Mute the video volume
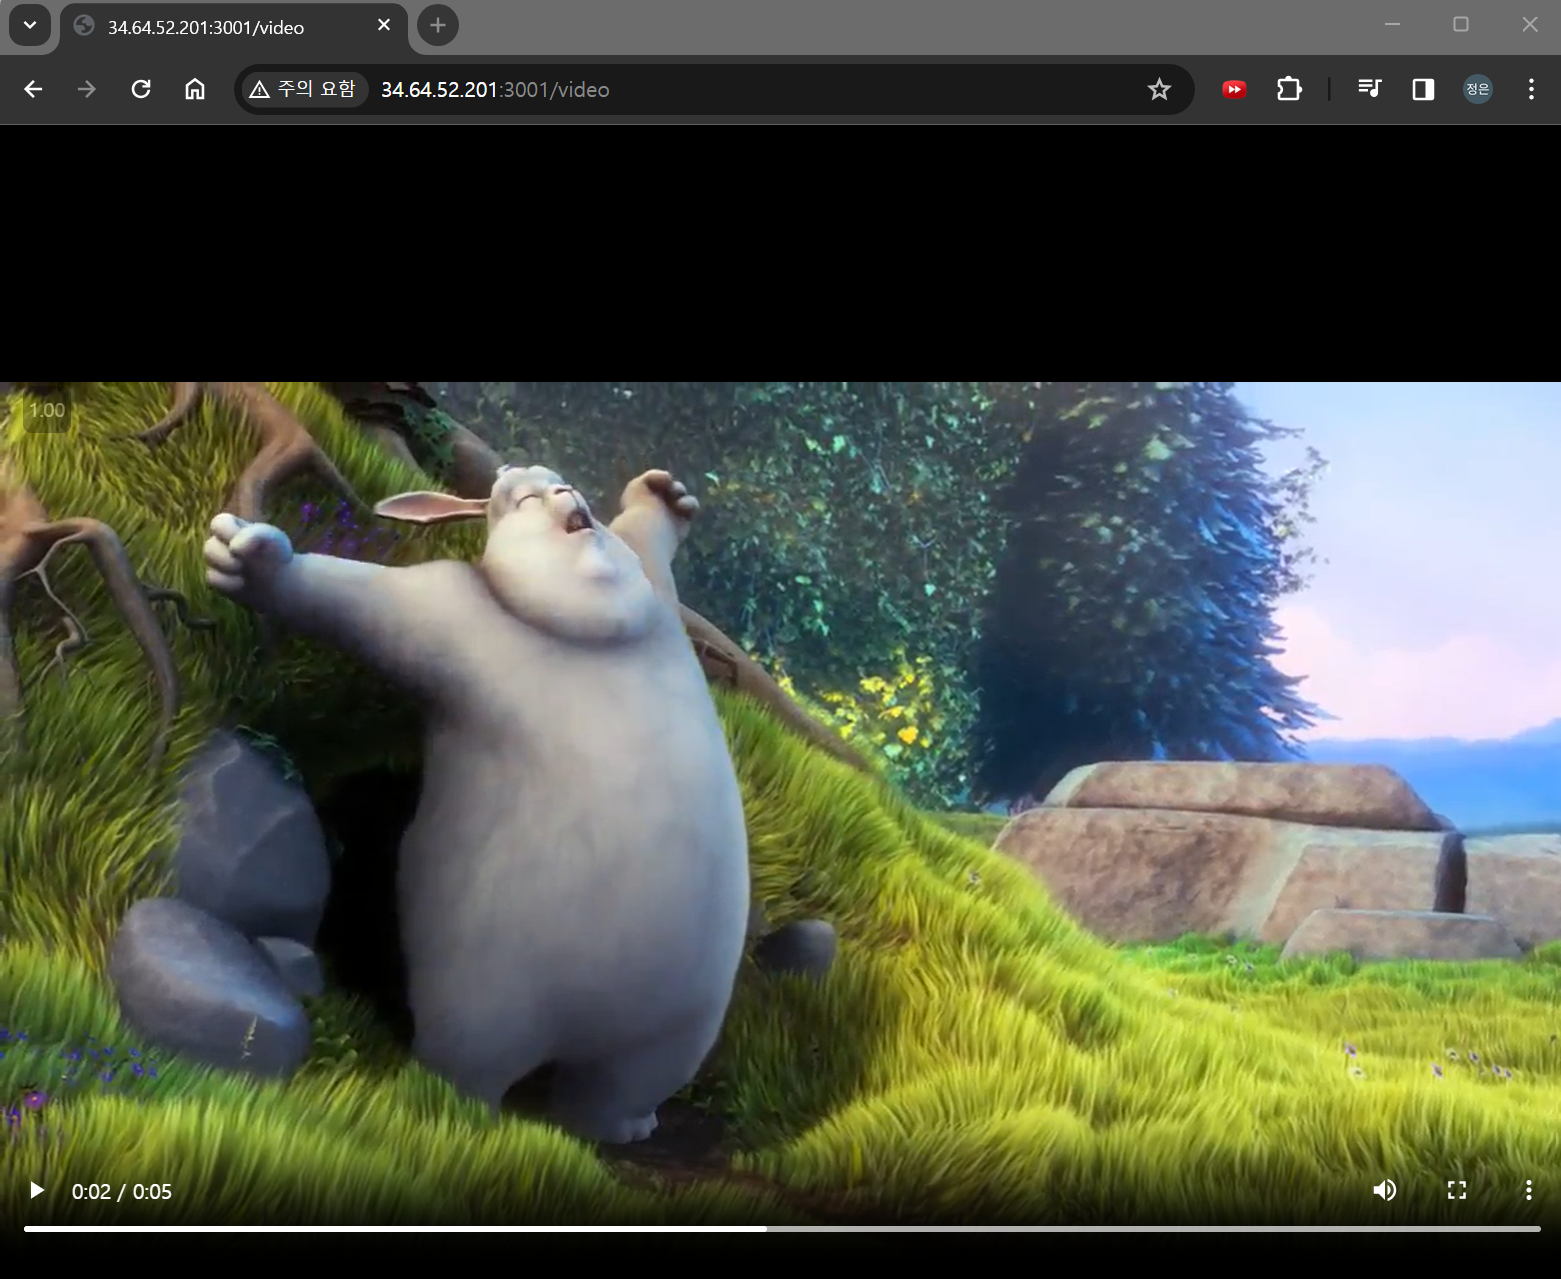 1384,1190
